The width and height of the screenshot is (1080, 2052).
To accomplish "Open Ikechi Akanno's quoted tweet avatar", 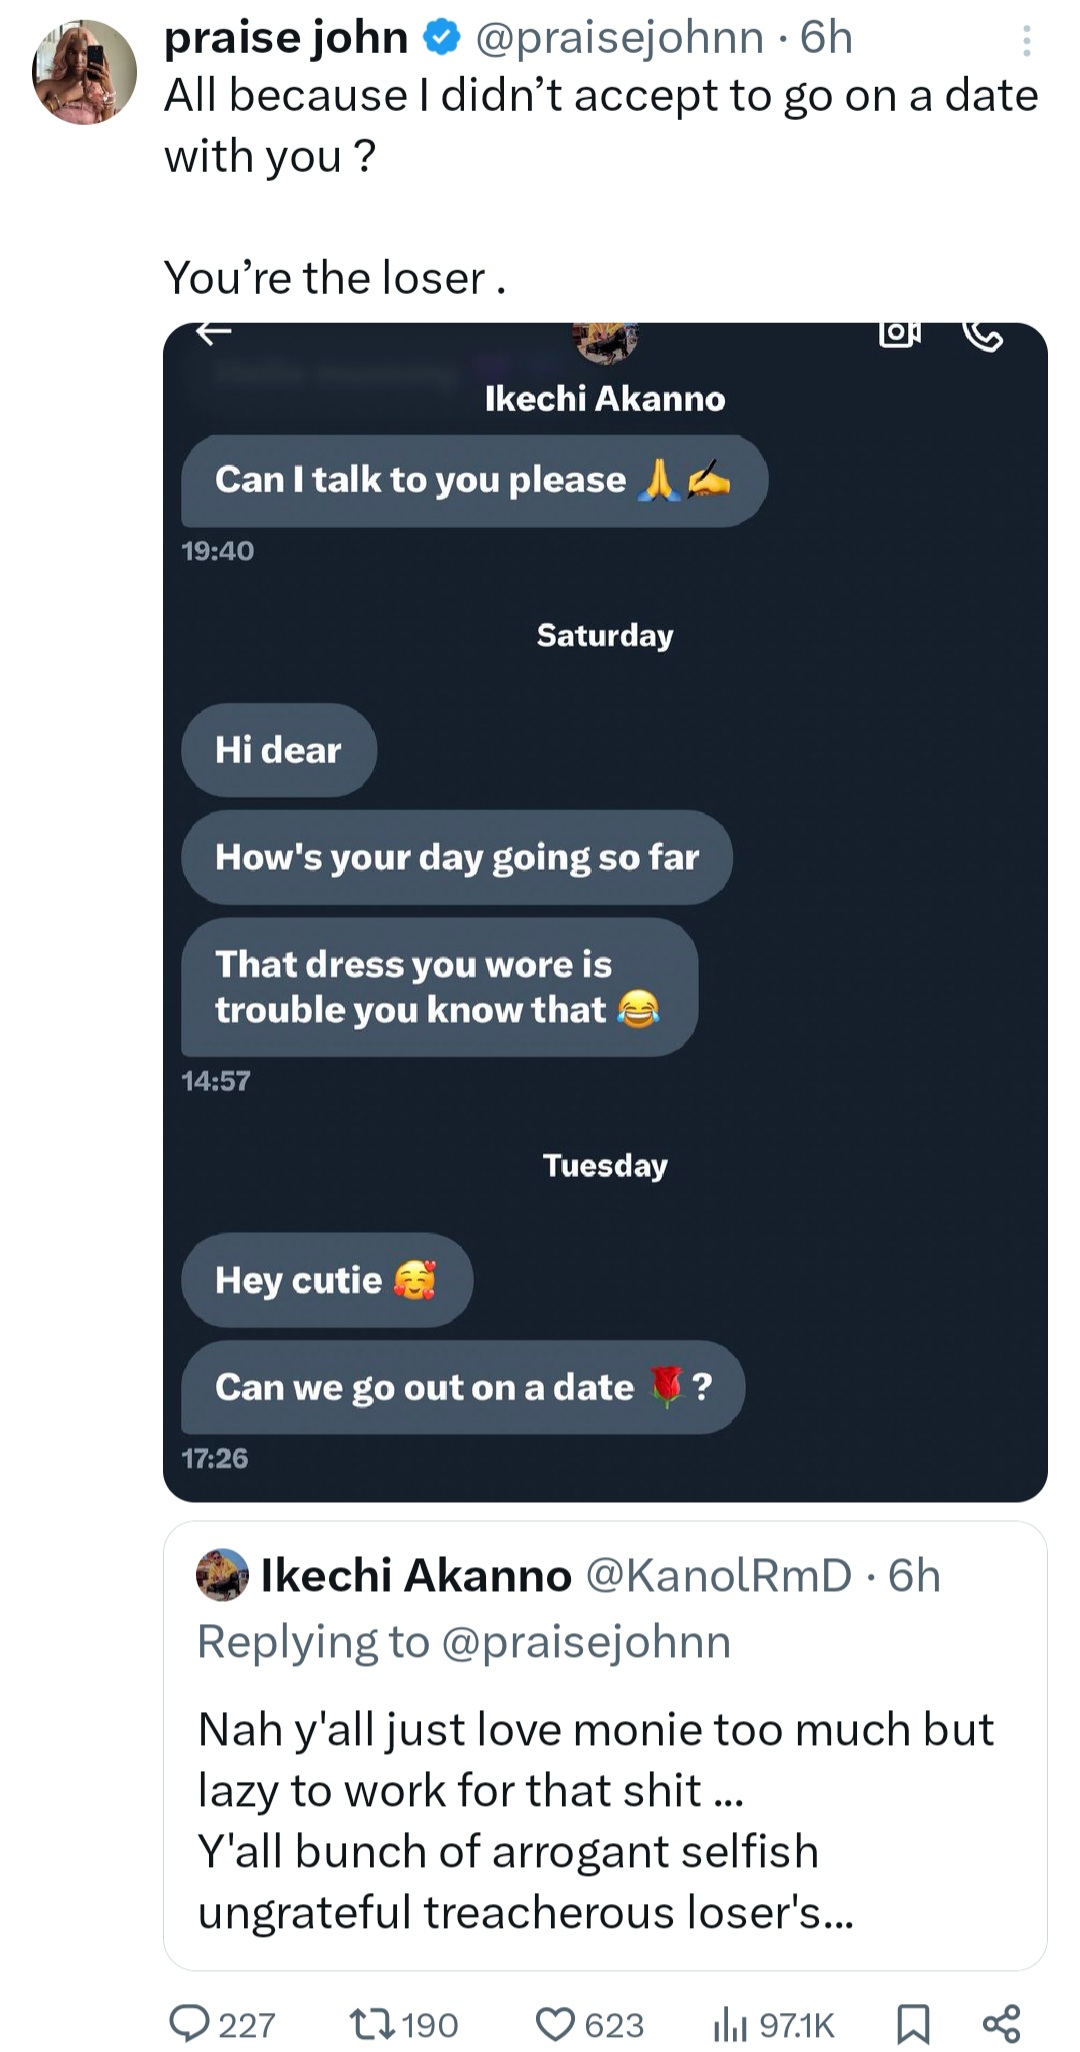I will coord(222,1575).
